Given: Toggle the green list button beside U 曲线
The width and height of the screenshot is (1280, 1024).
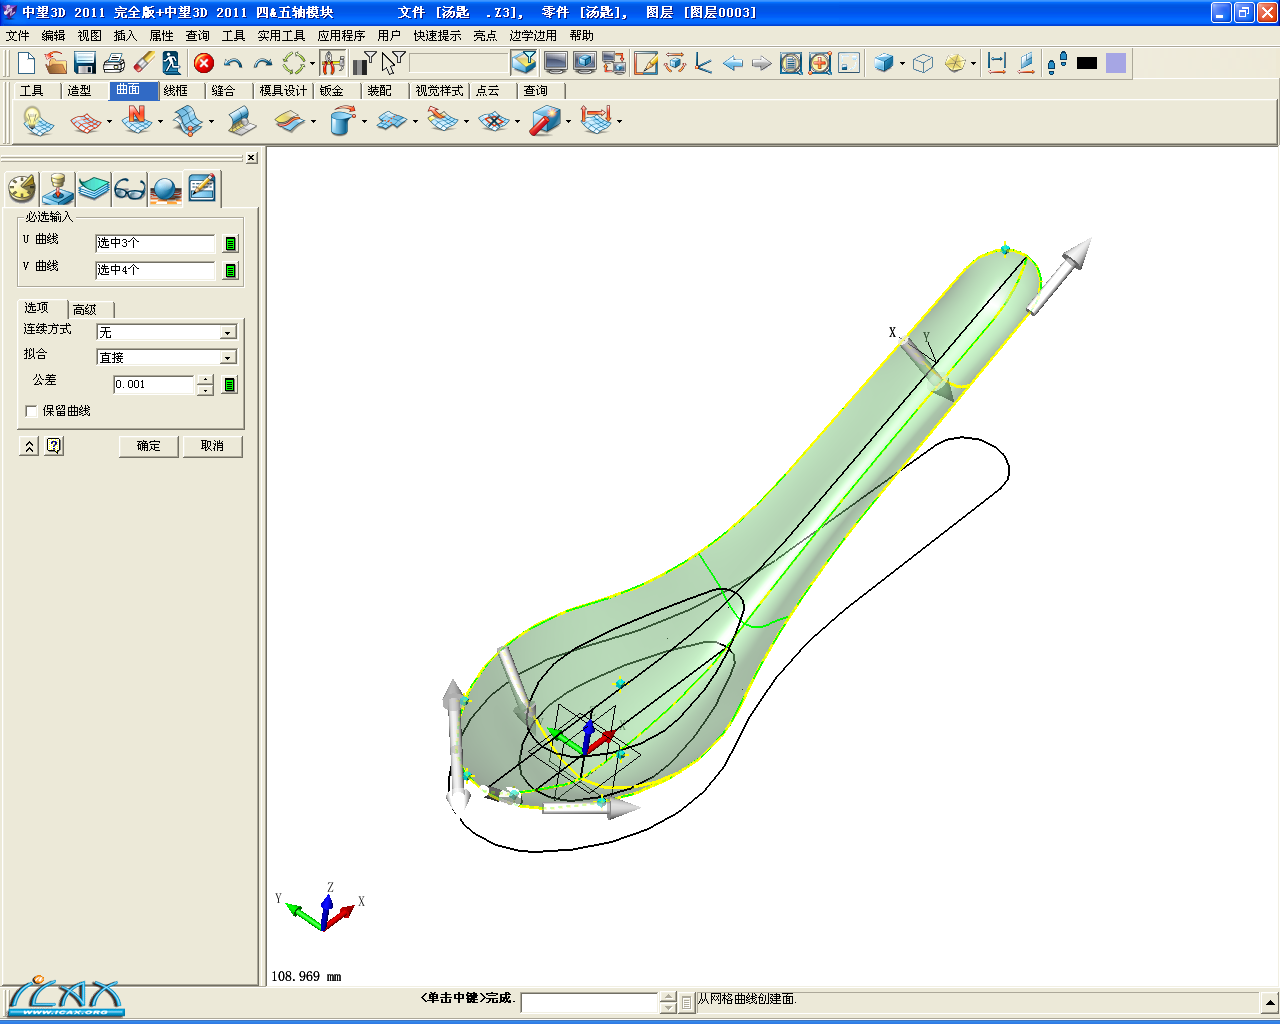Looking at the screenshot, I should (231, 244).
